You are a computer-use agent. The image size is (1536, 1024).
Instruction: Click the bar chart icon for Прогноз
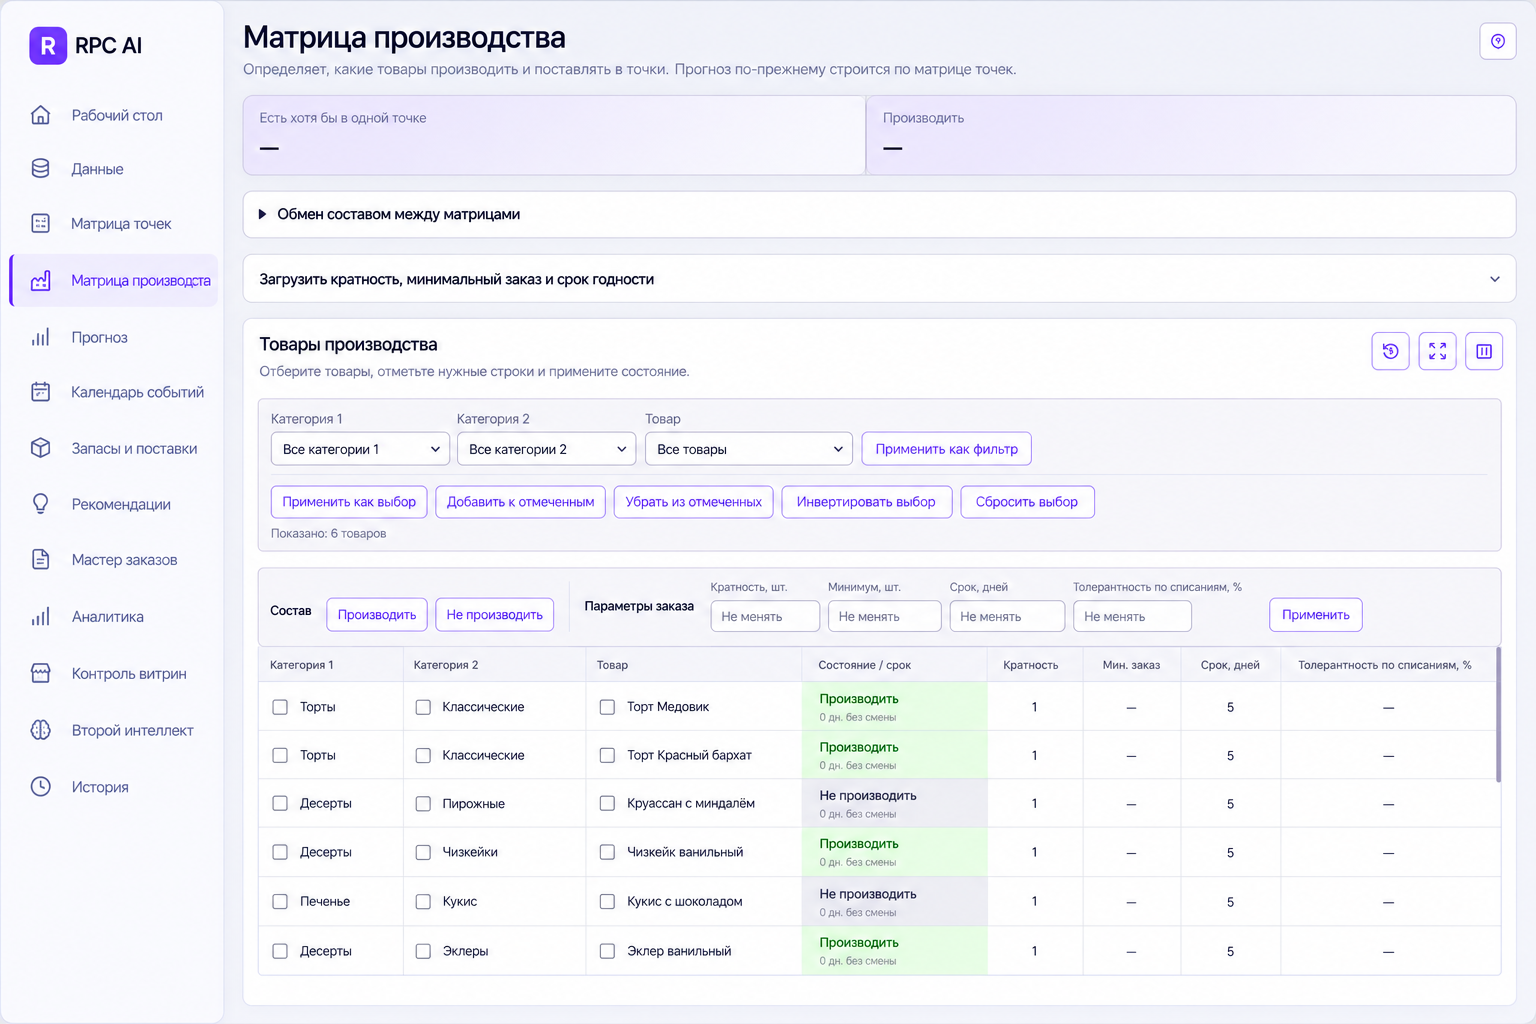point(40,337)
